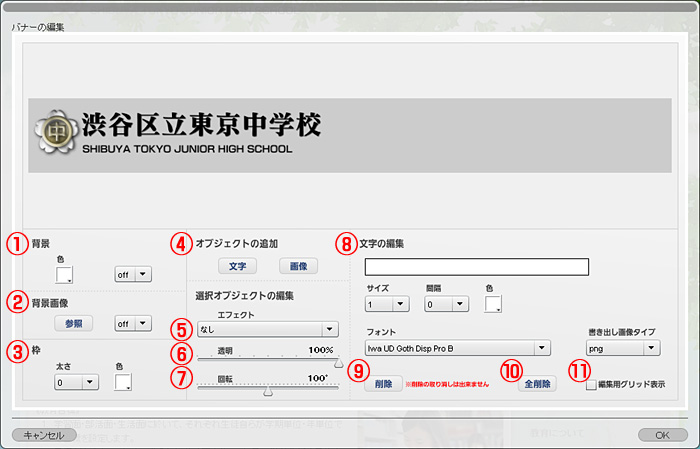
Task: Choose export image type png dropdown
Action: (621, 348)
